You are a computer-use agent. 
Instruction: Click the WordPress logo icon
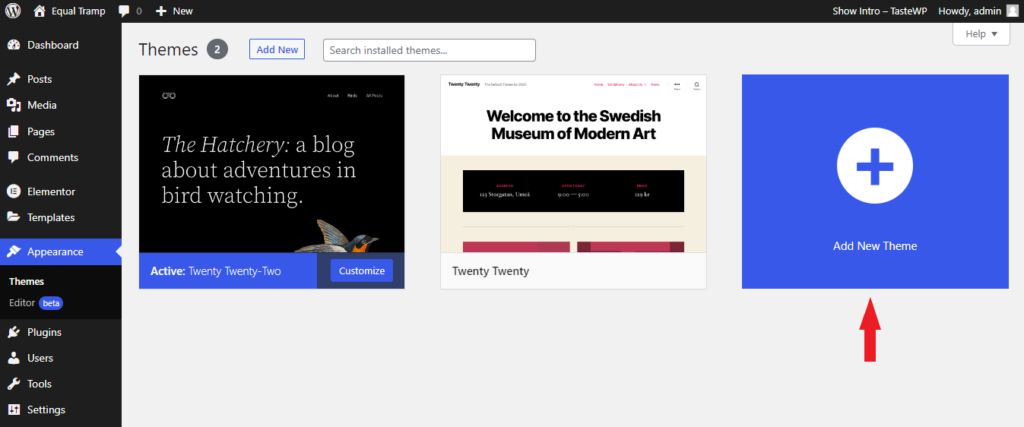(x=13, y=11)
